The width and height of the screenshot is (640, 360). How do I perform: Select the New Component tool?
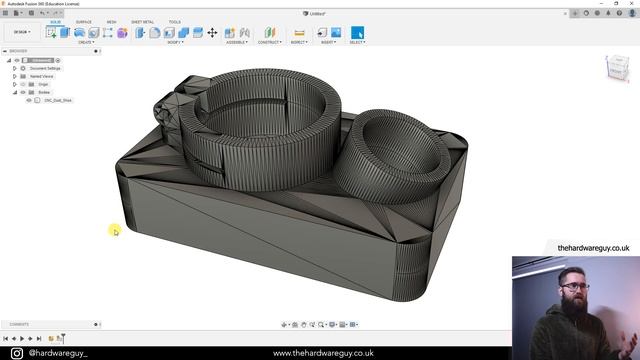(230, 33)
